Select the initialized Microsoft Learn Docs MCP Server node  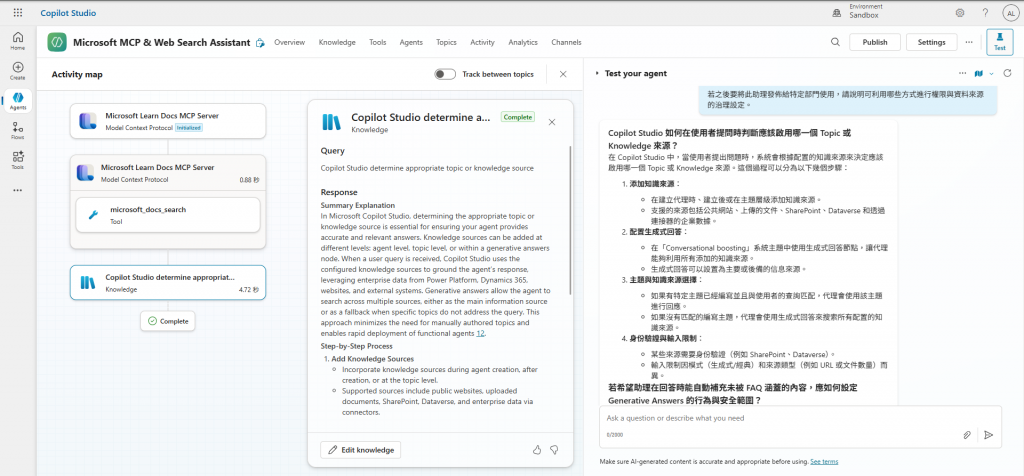(x=168, y=121)
